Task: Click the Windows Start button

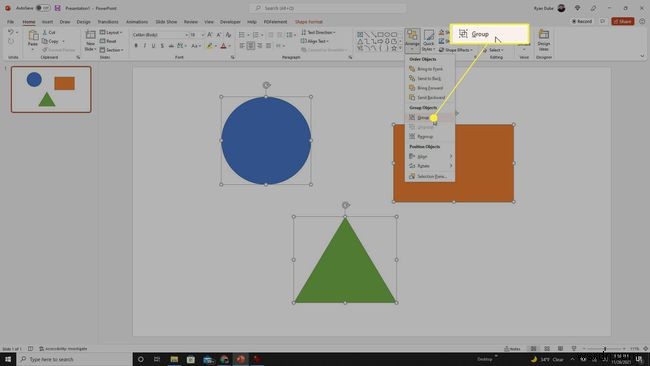Action: point(8,359)
